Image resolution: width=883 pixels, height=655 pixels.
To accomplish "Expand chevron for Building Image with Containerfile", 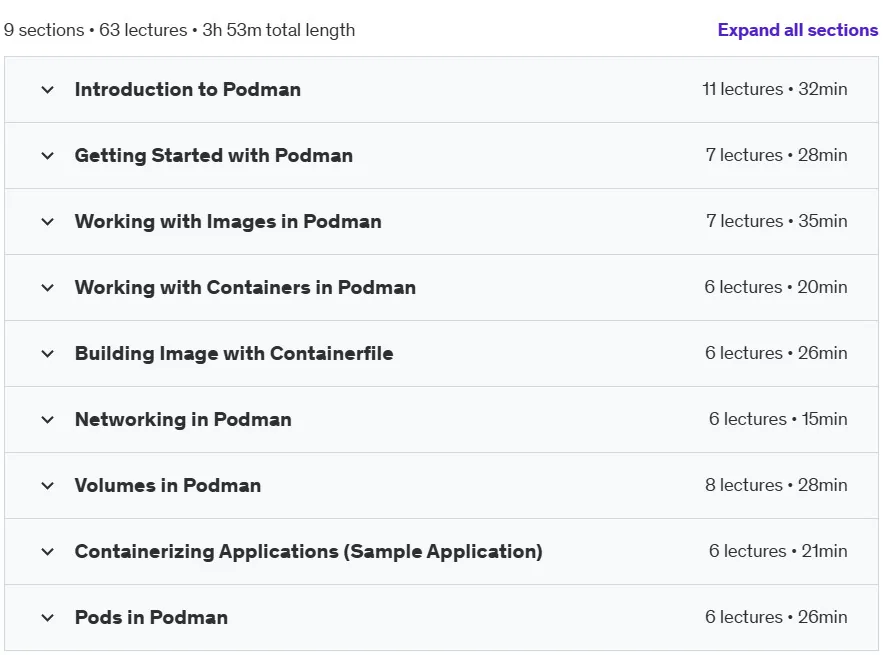I will tap(48, 354).
